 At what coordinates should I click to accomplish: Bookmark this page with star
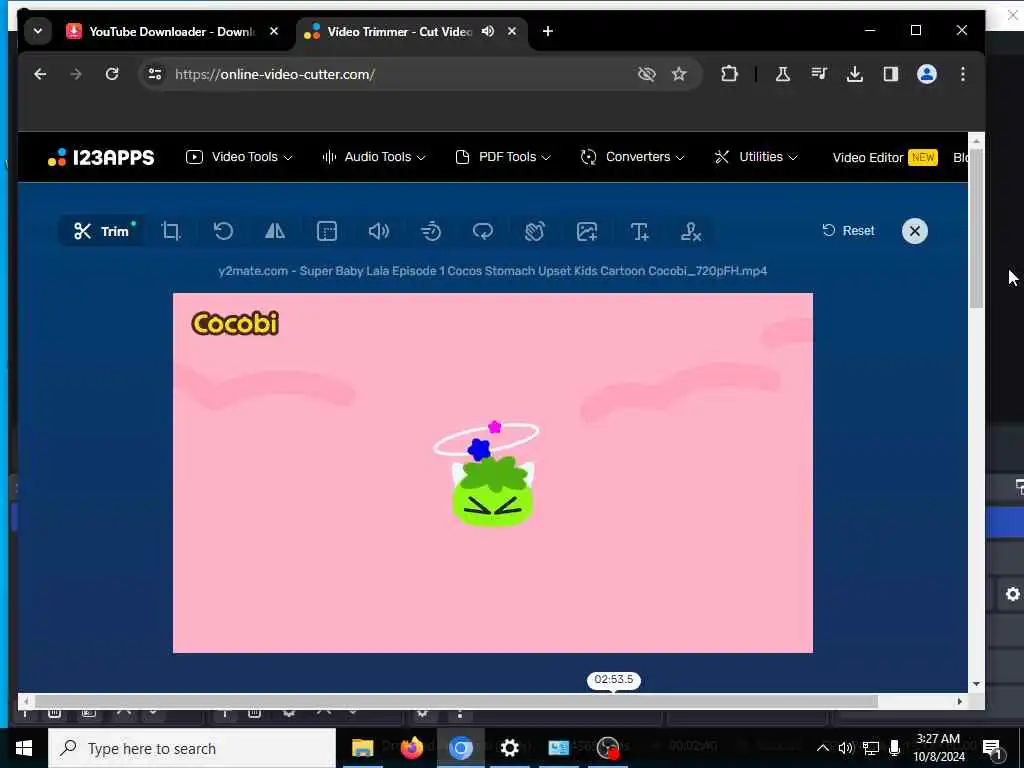click(679, 74)
